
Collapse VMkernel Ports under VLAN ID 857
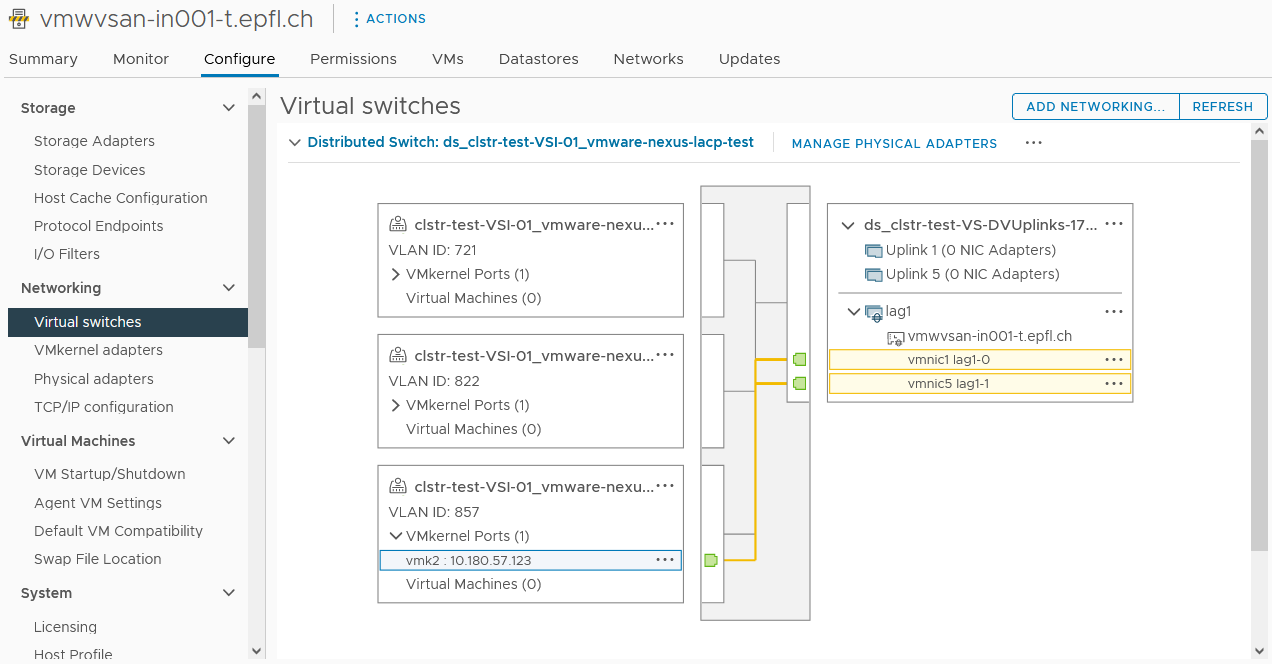coord(396,536)
